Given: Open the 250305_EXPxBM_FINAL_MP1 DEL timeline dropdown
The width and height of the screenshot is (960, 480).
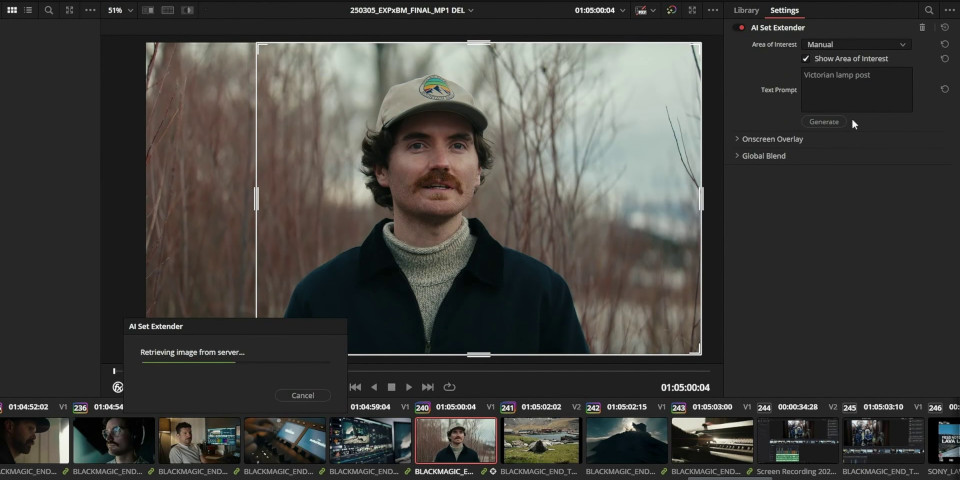Looking at the screenshot, I should [411, 10].
